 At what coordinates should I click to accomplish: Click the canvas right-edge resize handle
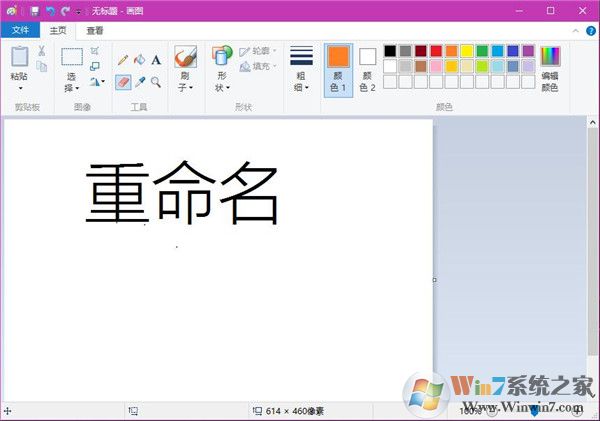pos(434,280)
